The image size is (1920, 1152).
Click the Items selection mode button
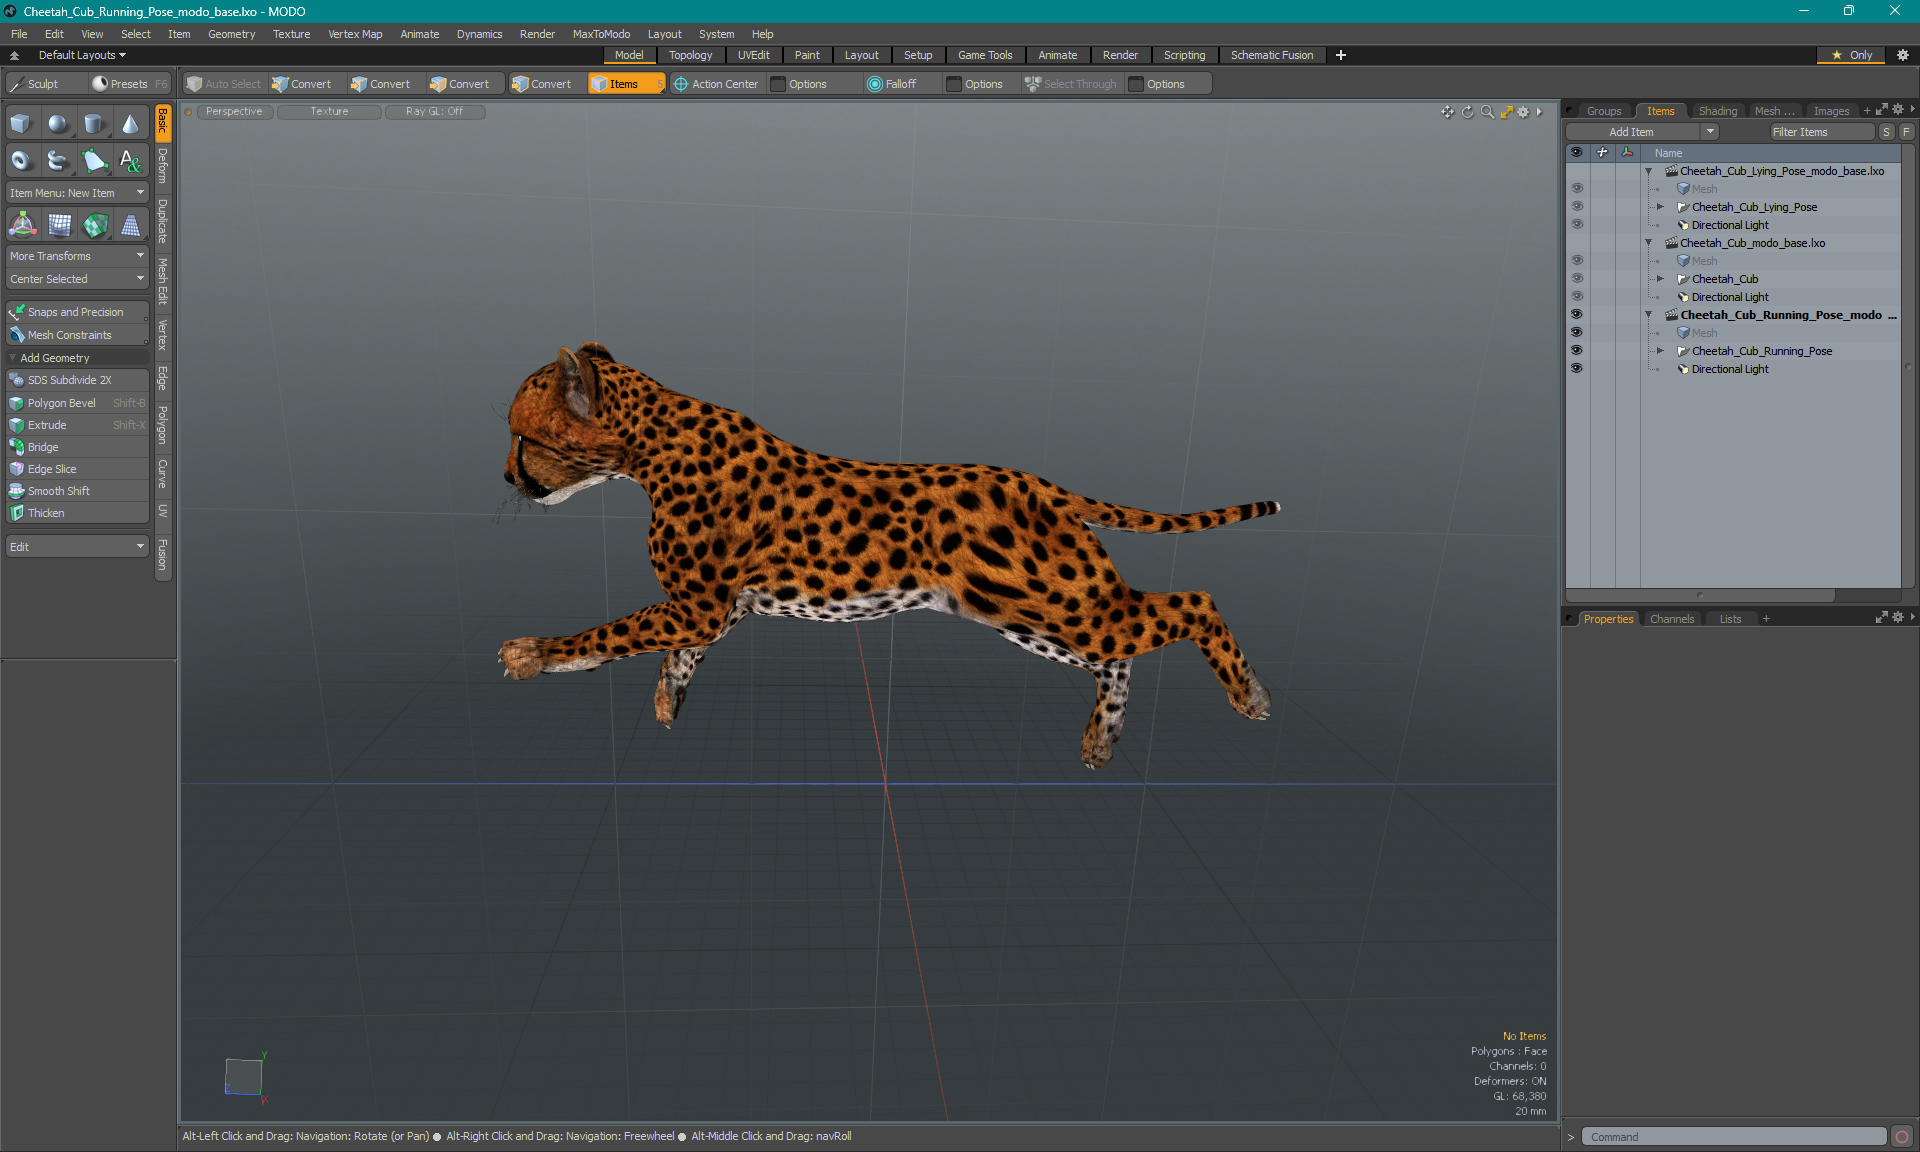pos(625,84)
